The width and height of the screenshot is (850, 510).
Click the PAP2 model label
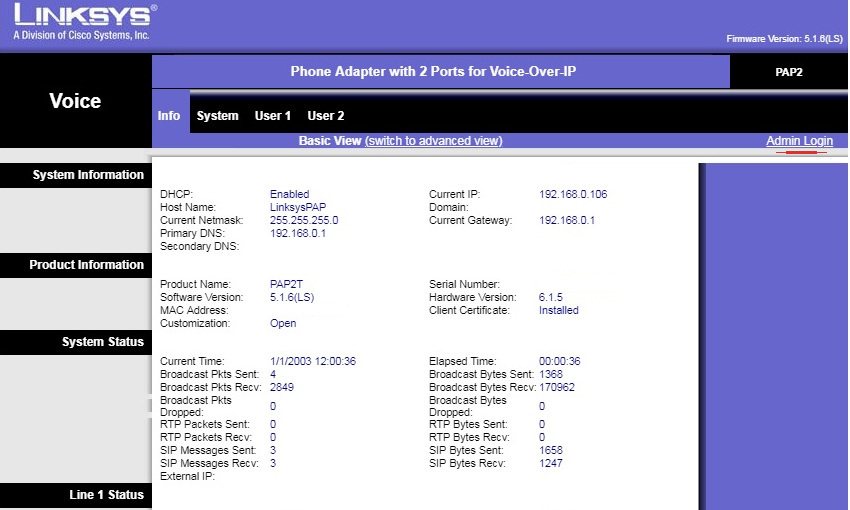coord(788,72)
